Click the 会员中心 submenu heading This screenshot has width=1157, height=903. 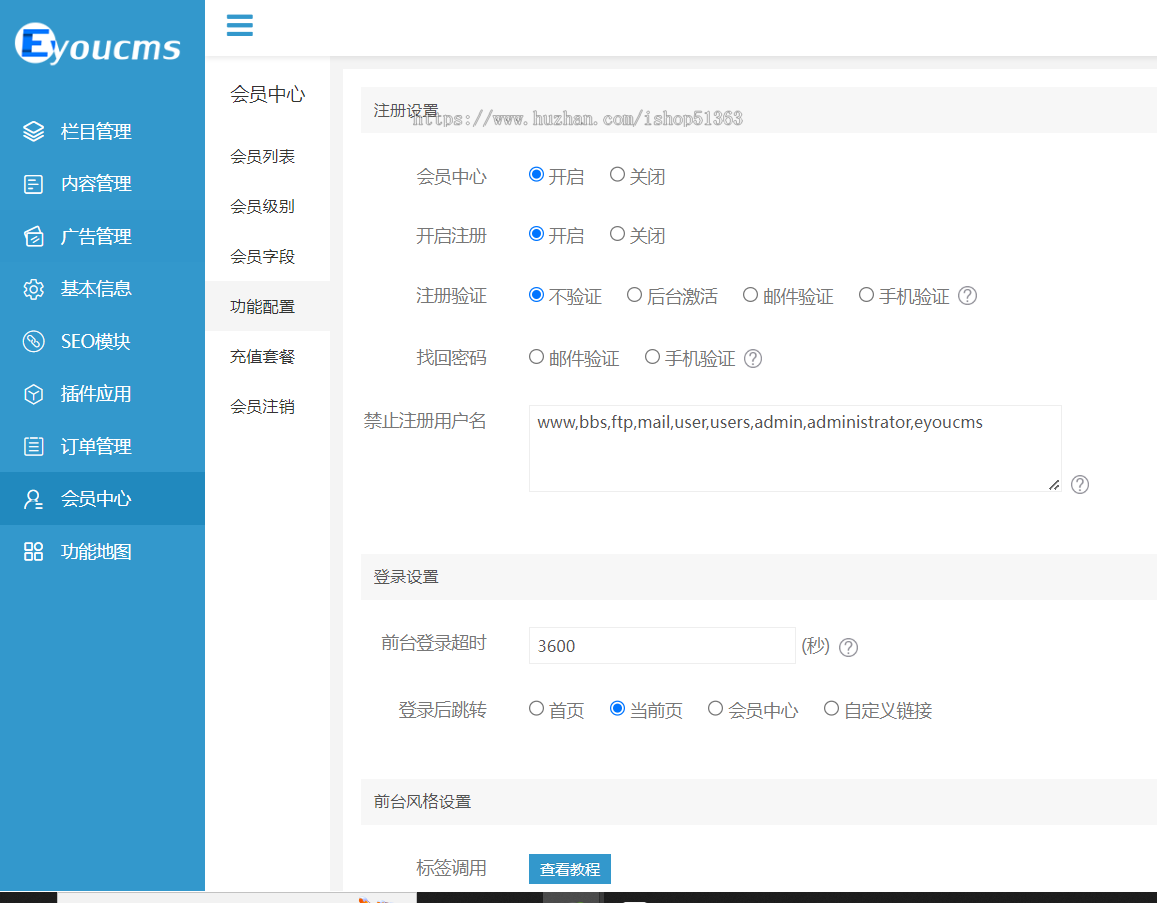[x=267, y=94]
